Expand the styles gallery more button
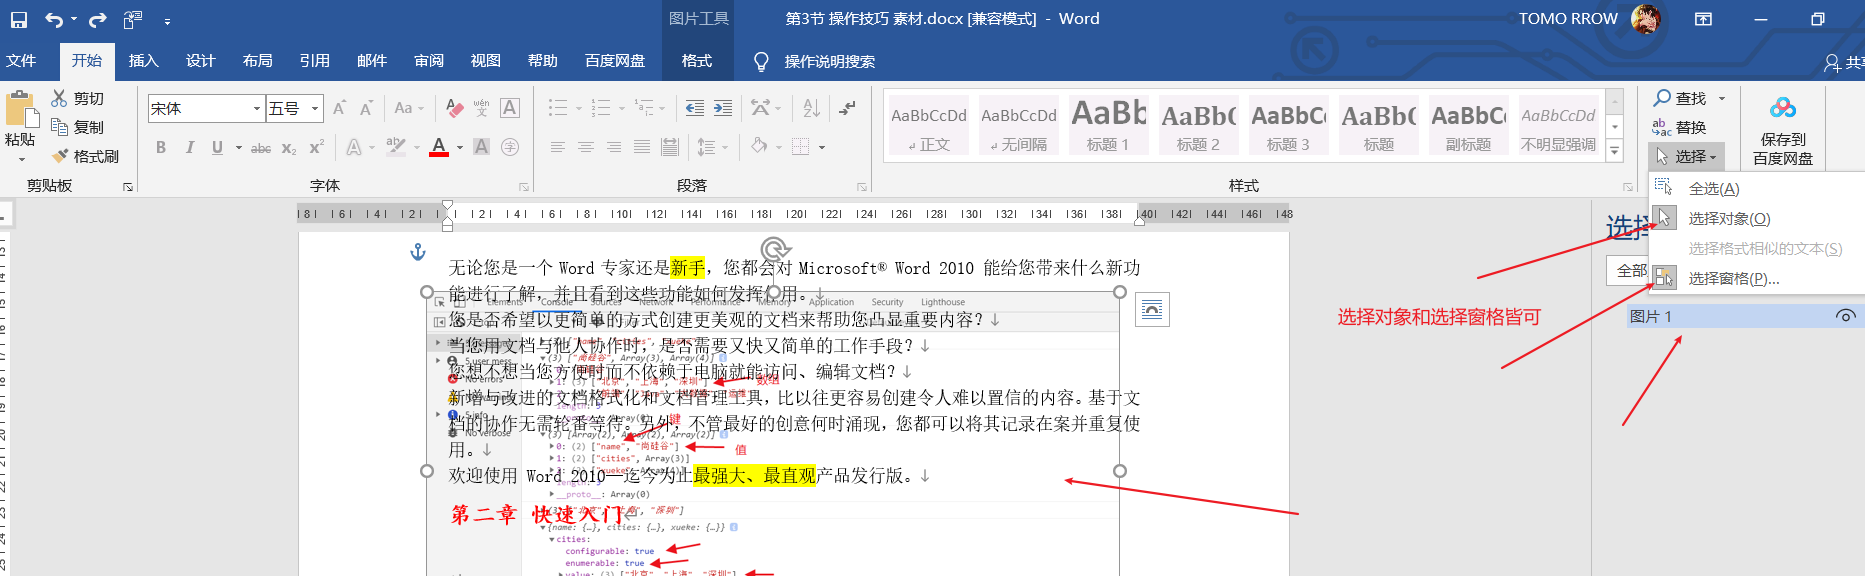This screenshot has height=576, width=1865. pyautogui.click(x=1614, y=151)
